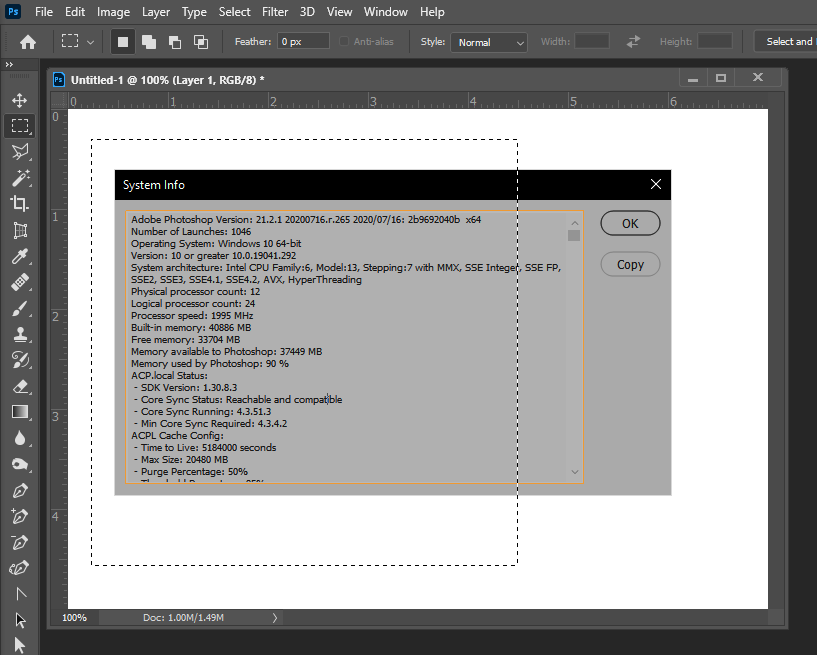
Task: Select the Move tool
Action: [x=20, y=100]
